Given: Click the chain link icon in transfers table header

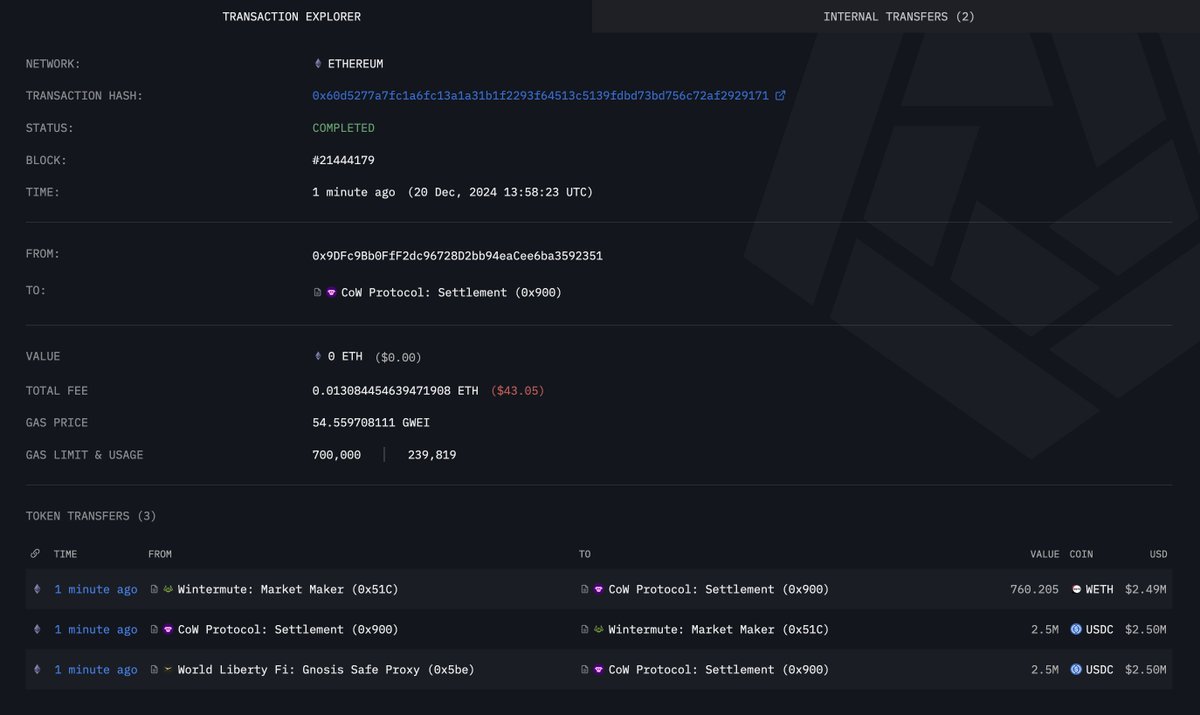Looking at the screenshot, I should (36, 553).
